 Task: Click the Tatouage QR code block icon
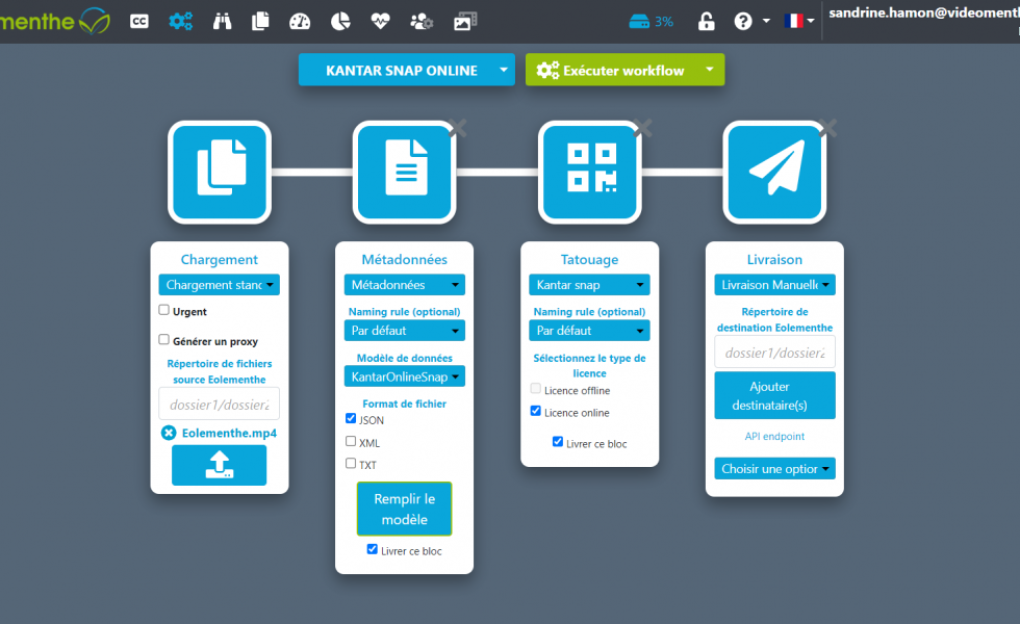coord(590,171)
